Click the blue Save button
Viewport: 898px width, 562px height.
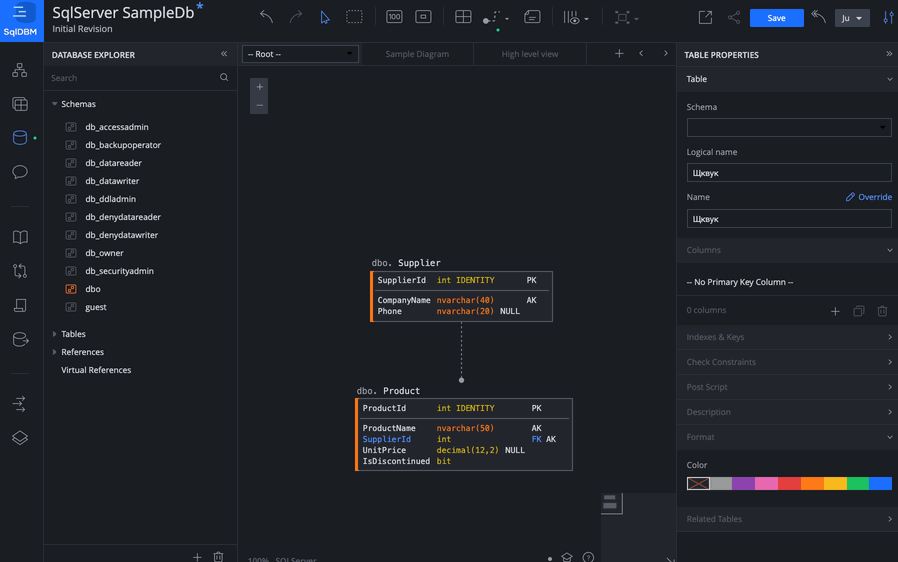pyautogui.click(x=776, y=18)
